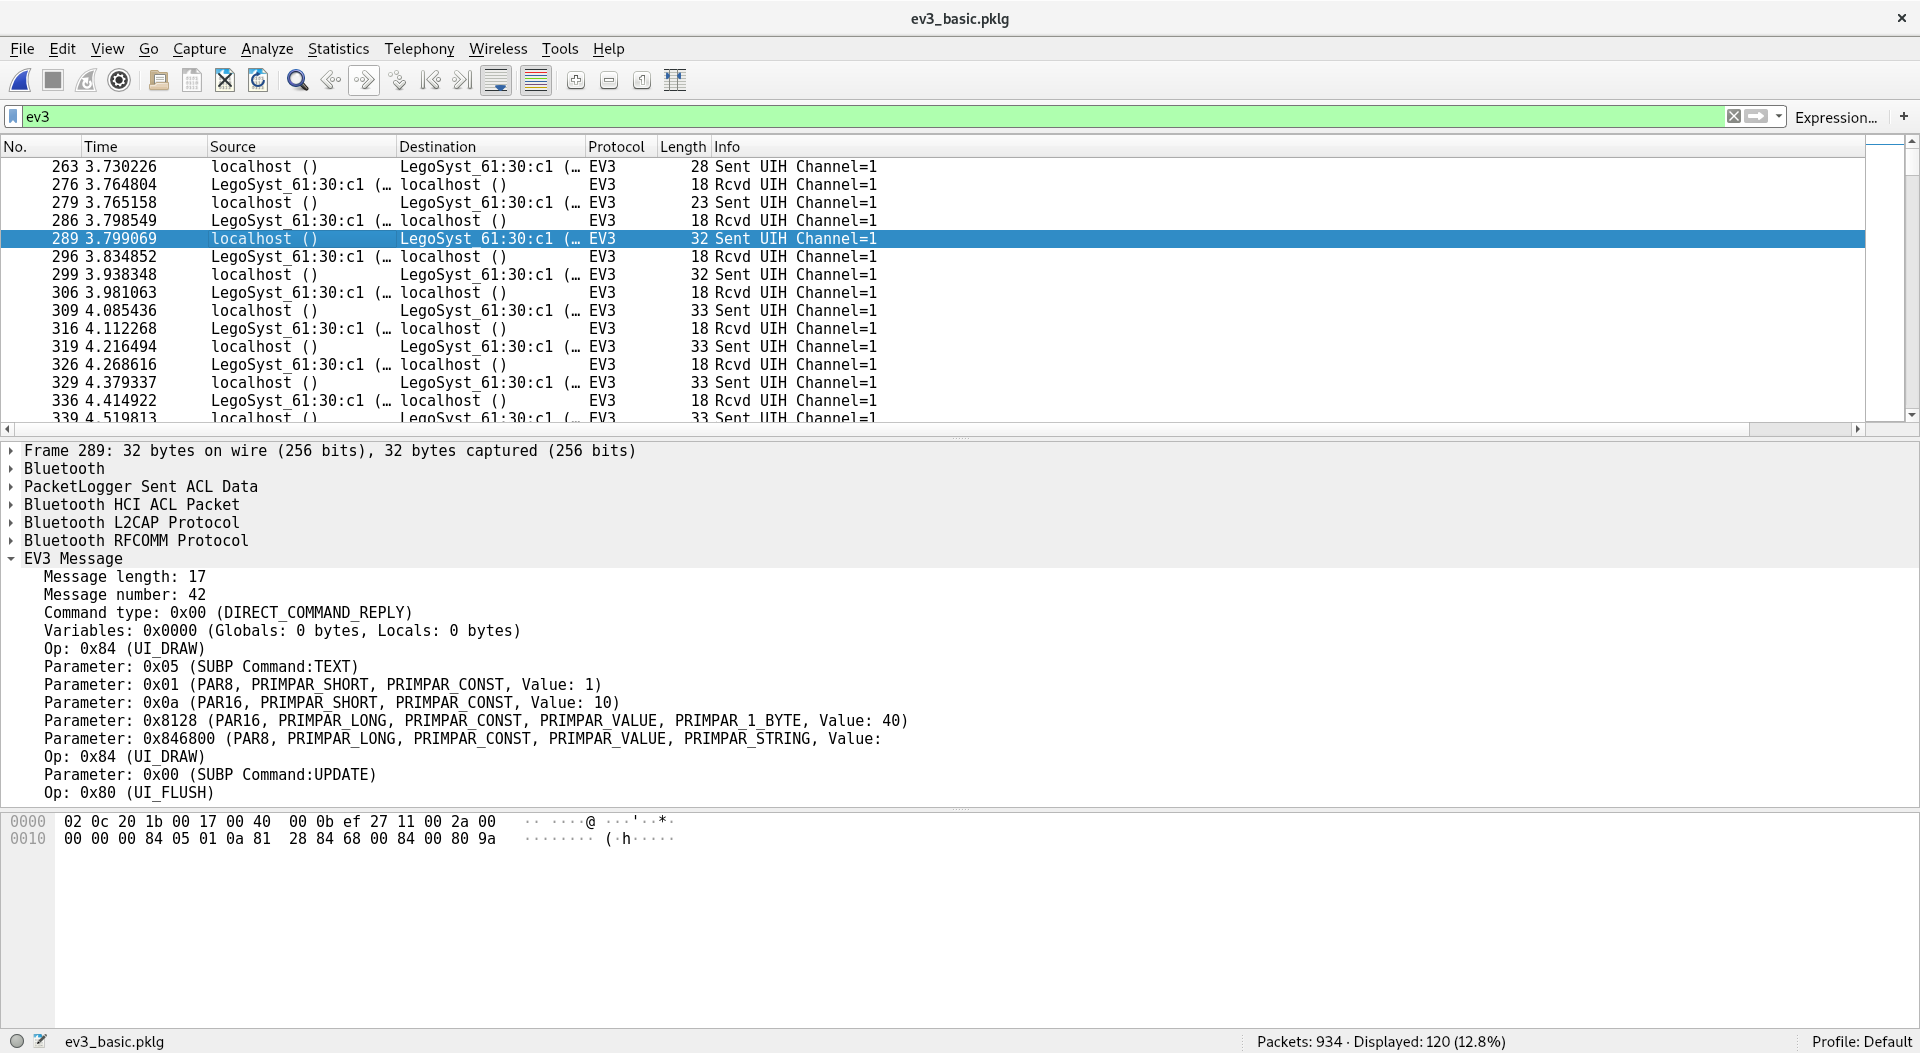This screenshot has height=1053, width=1920.
Task: Open the Expression builder
Action: pos(1836,118)
